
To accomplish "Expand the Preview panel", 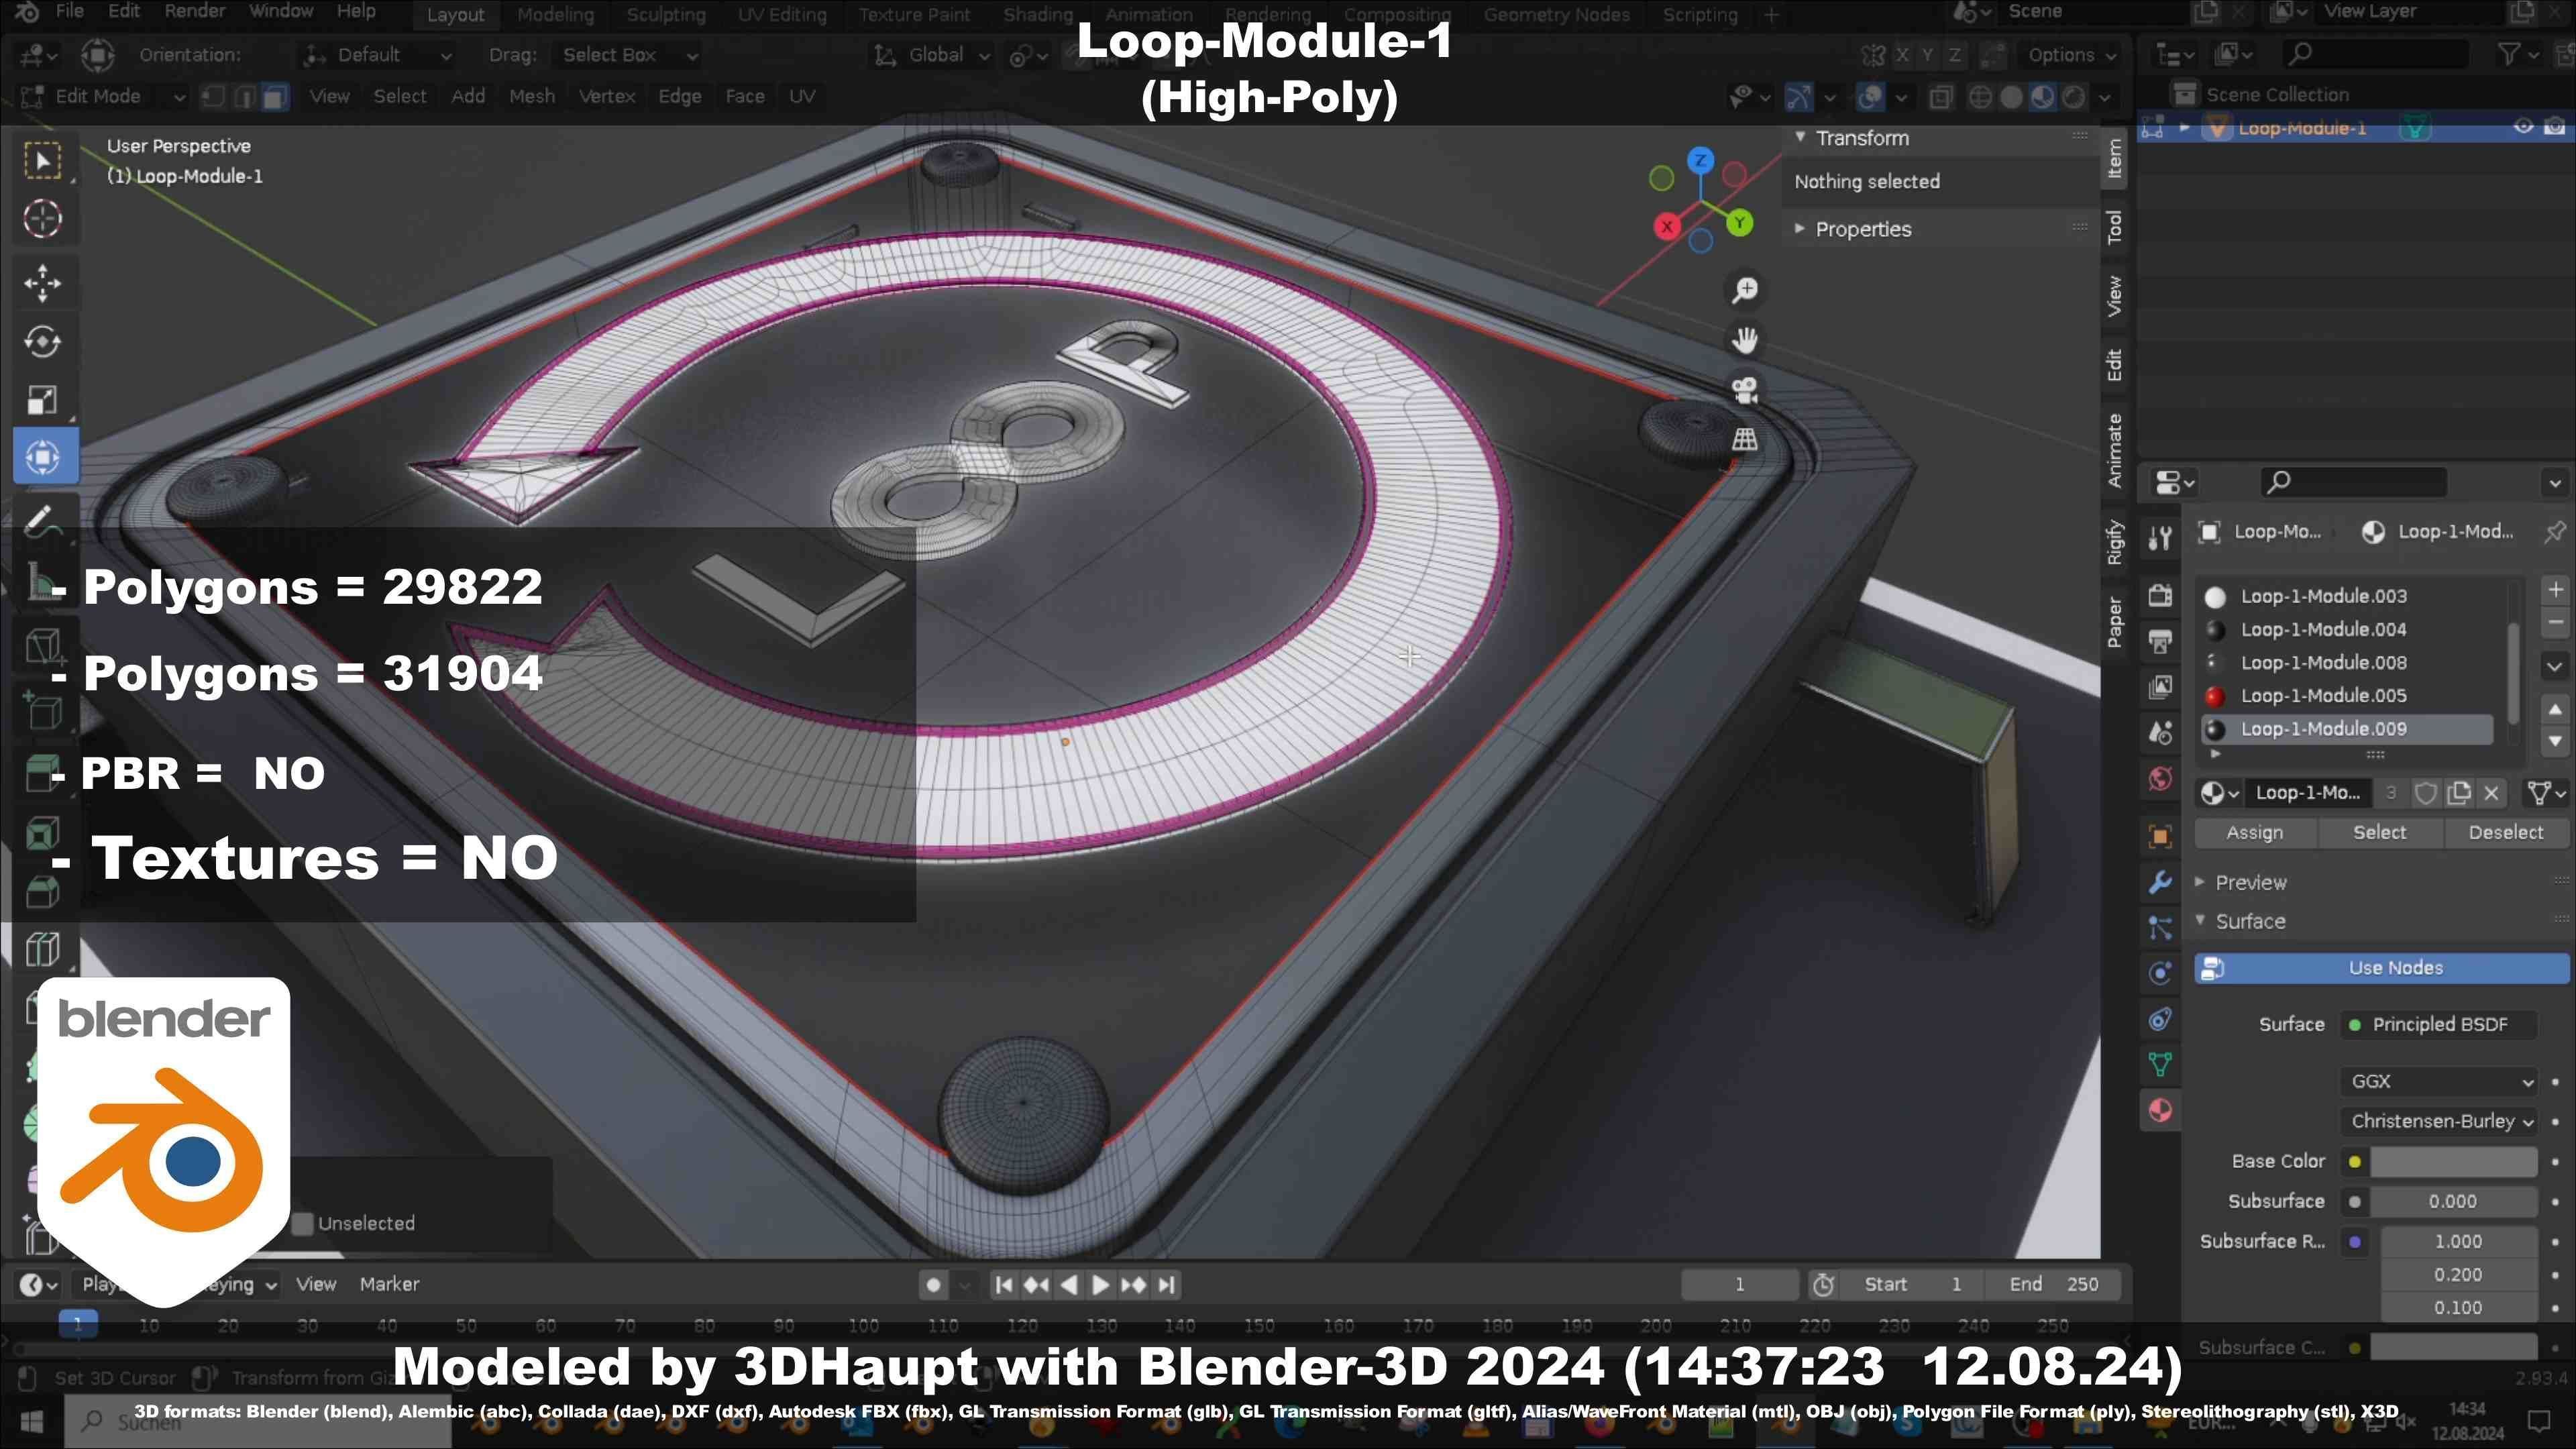I will [2250, 882].
